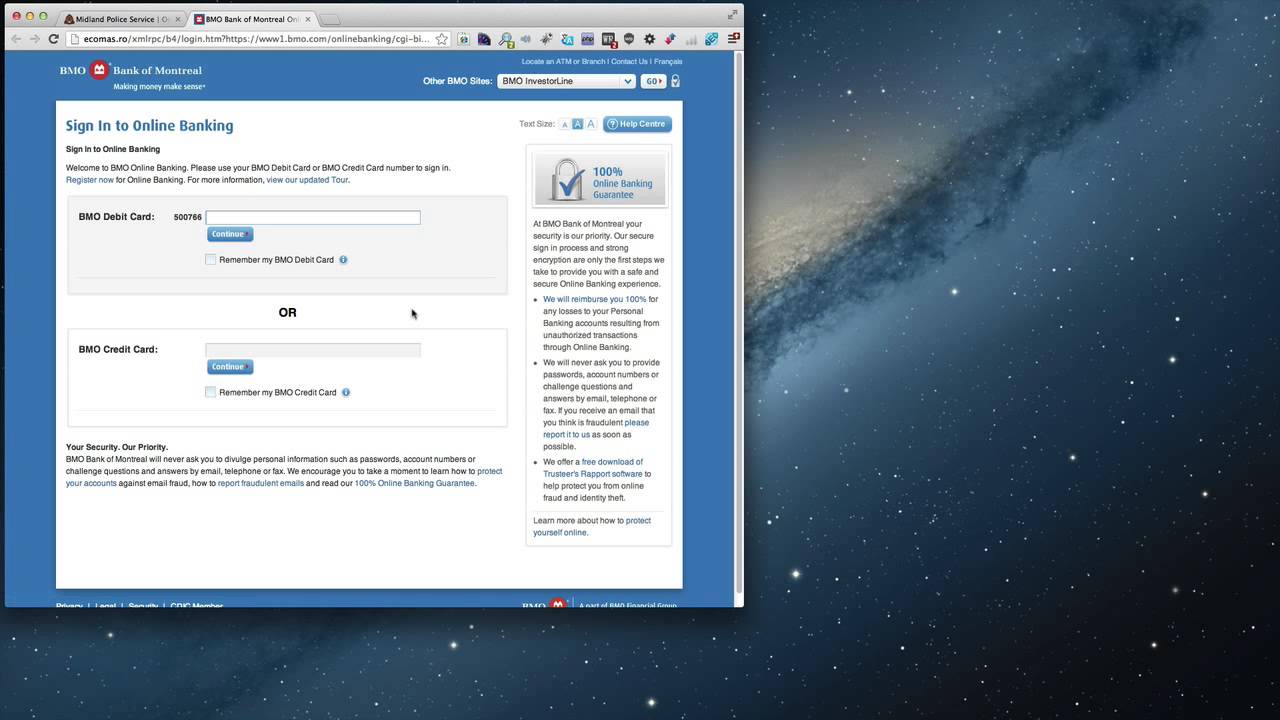Click the browser forward arrow

tap(34, 39)
